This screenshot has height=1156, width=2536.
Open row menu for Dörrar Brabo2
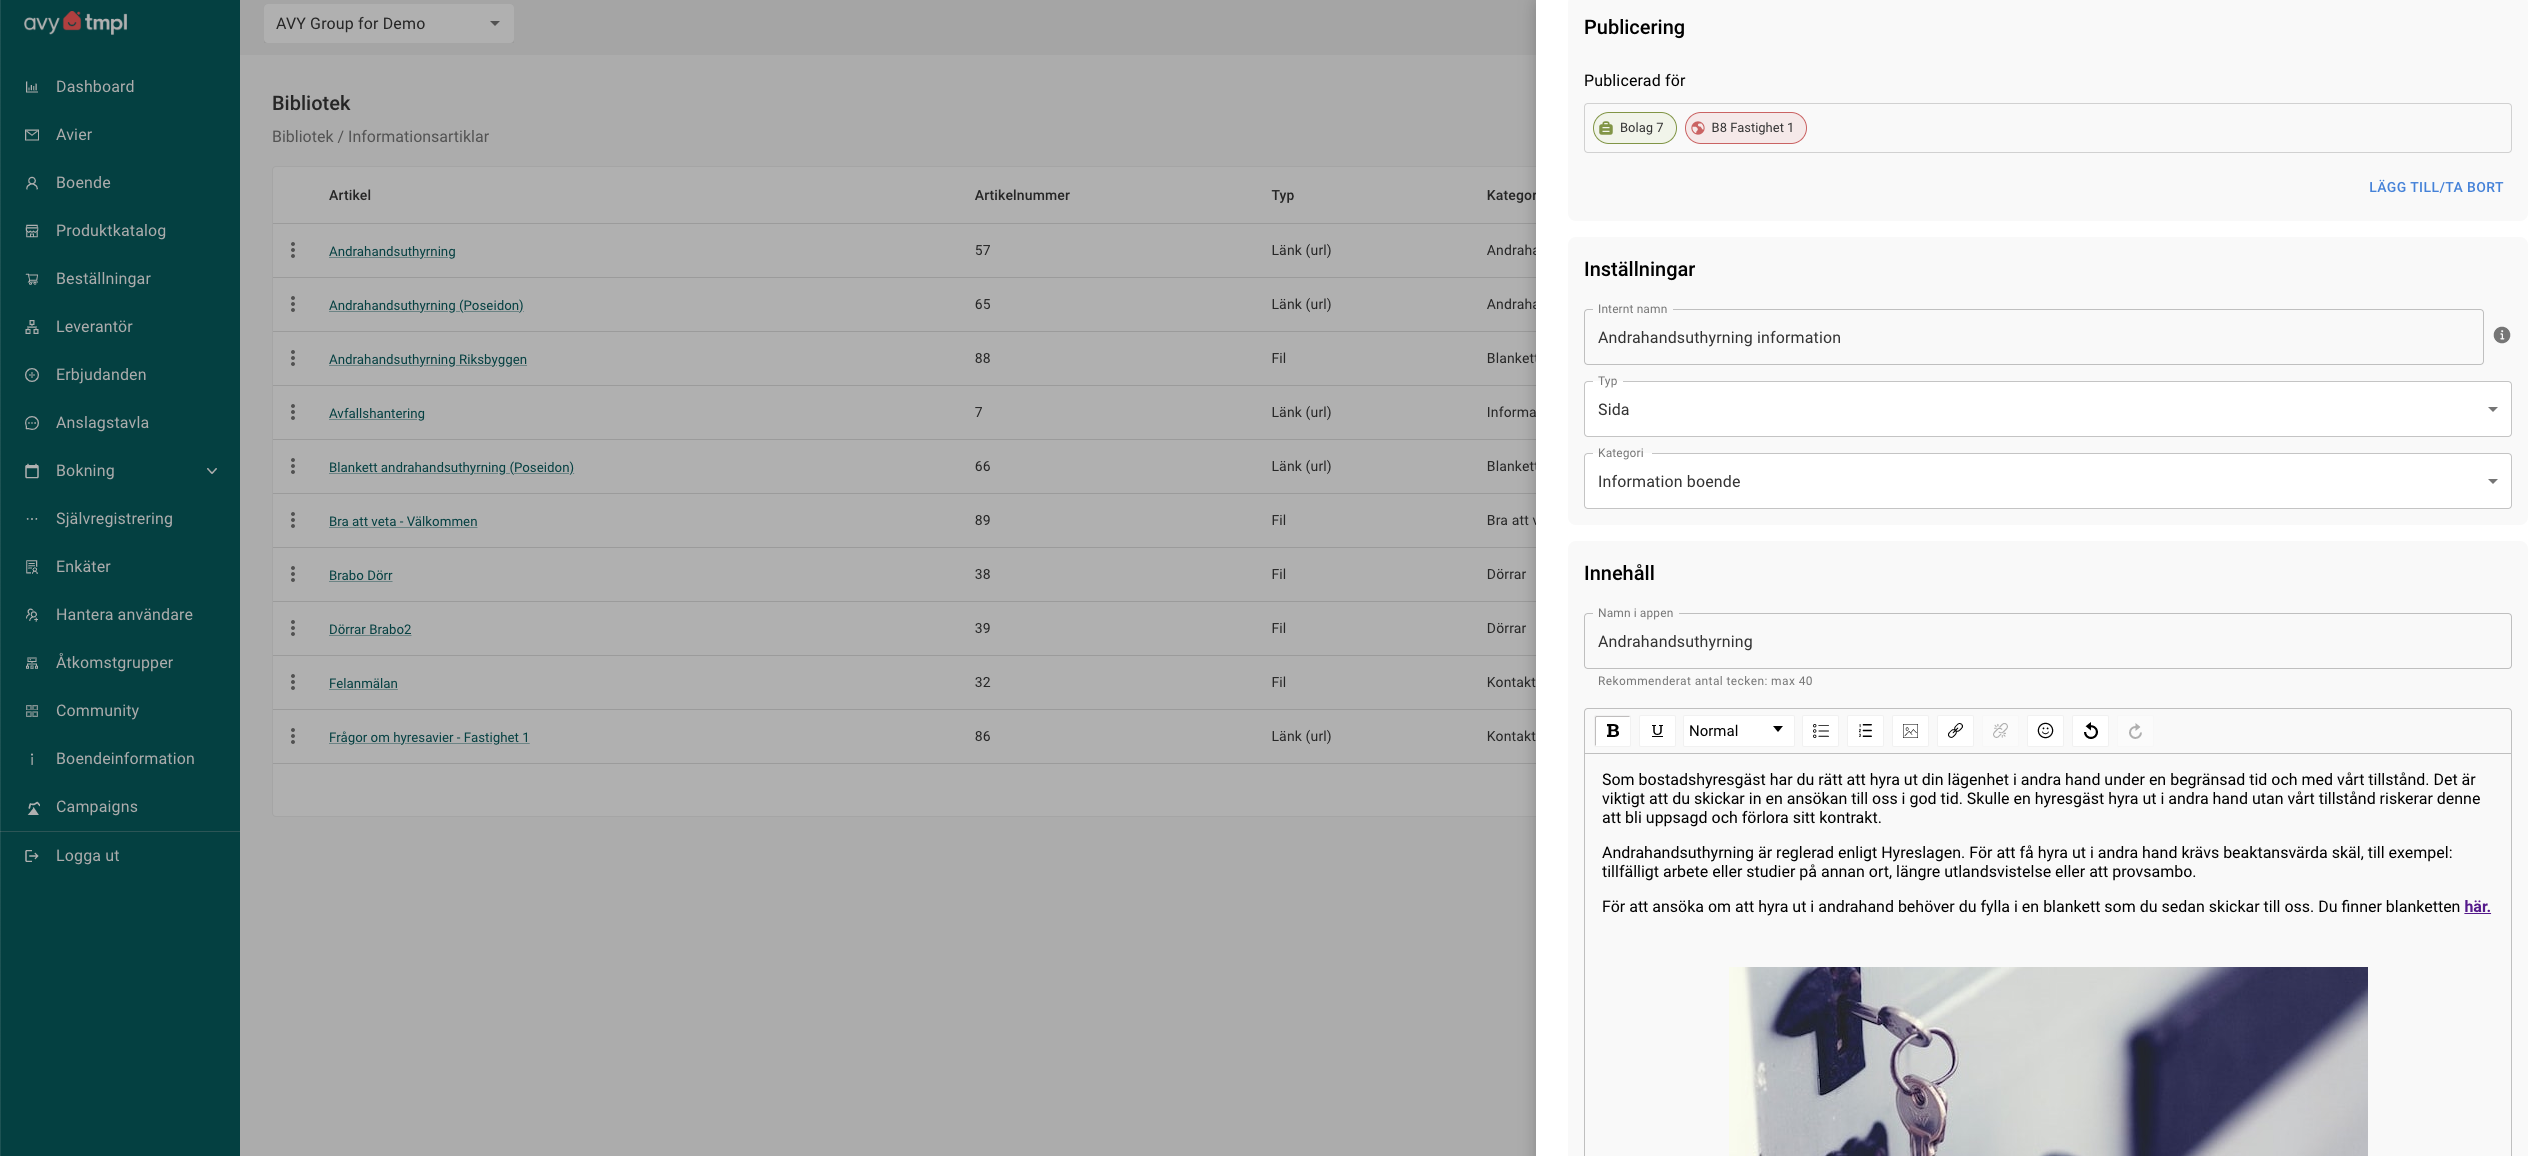[293, 628]
